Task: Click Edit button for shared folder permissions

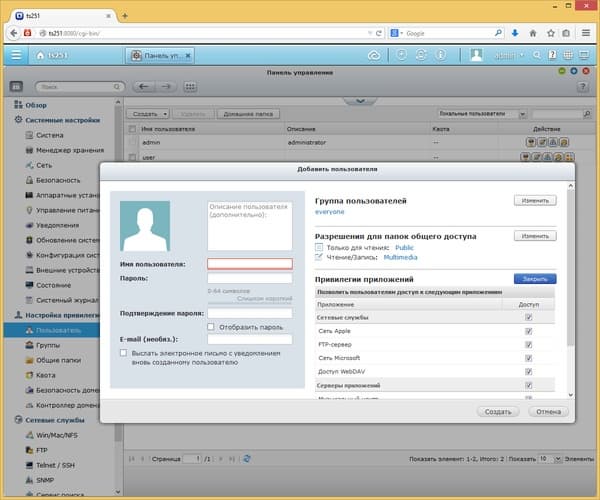Action: [x=535, y=236]
